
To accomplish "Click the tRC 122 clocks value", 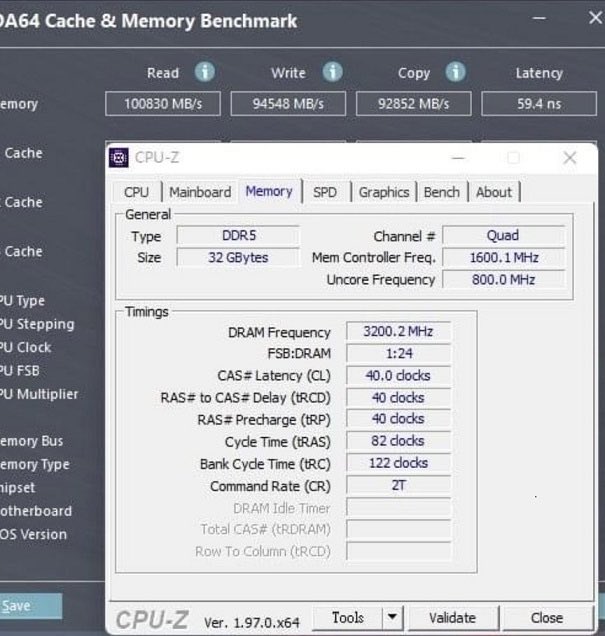I will pos(399,463).
